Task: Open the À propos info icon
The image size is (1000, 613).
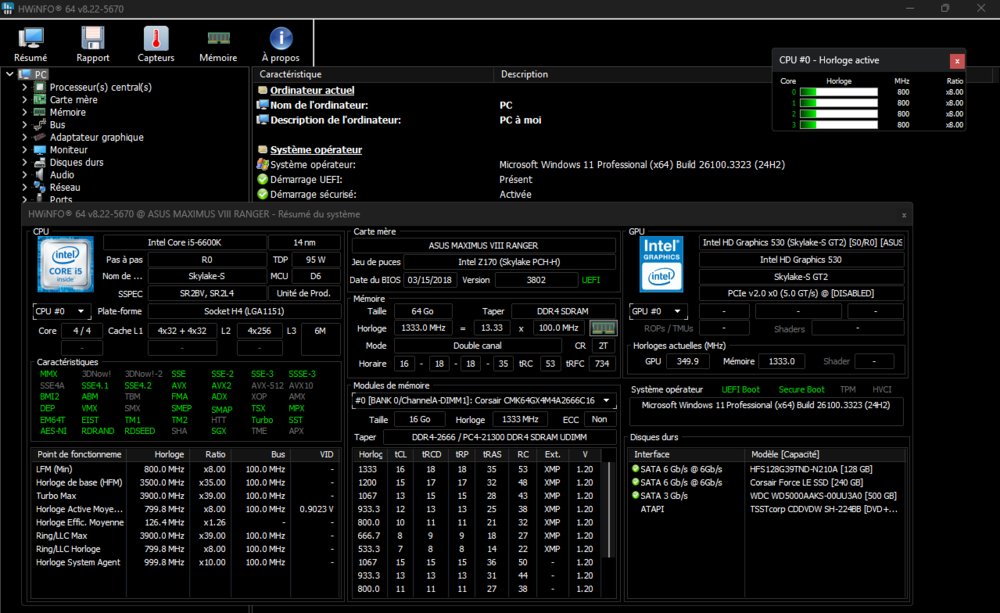Action: (x=280, y=40)
